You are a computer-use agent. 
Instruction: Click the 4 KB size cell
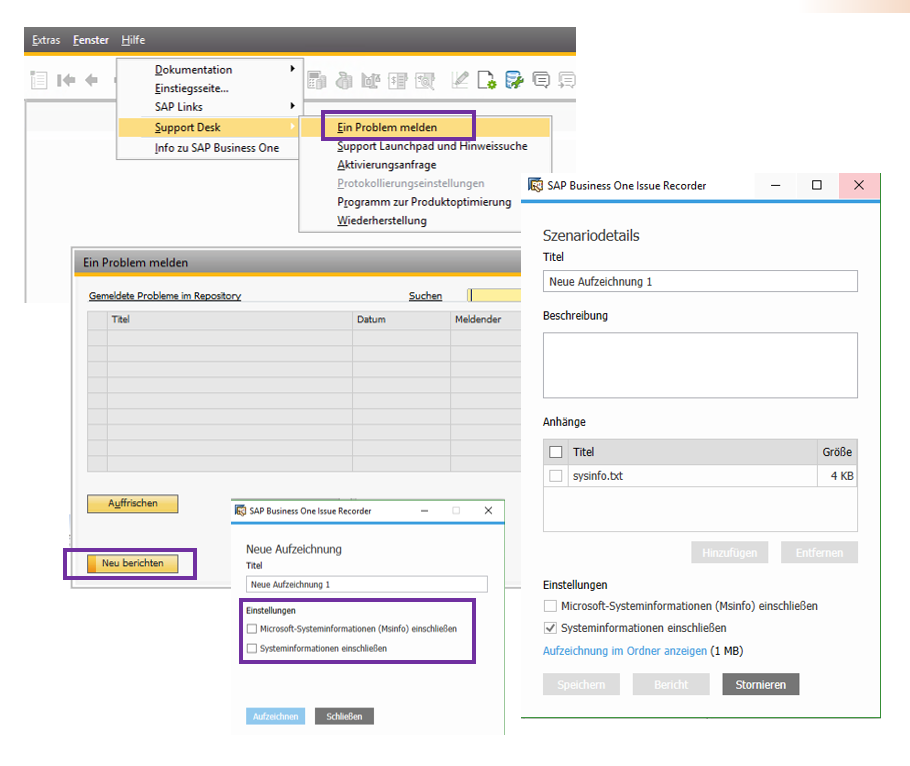[837, 476]
